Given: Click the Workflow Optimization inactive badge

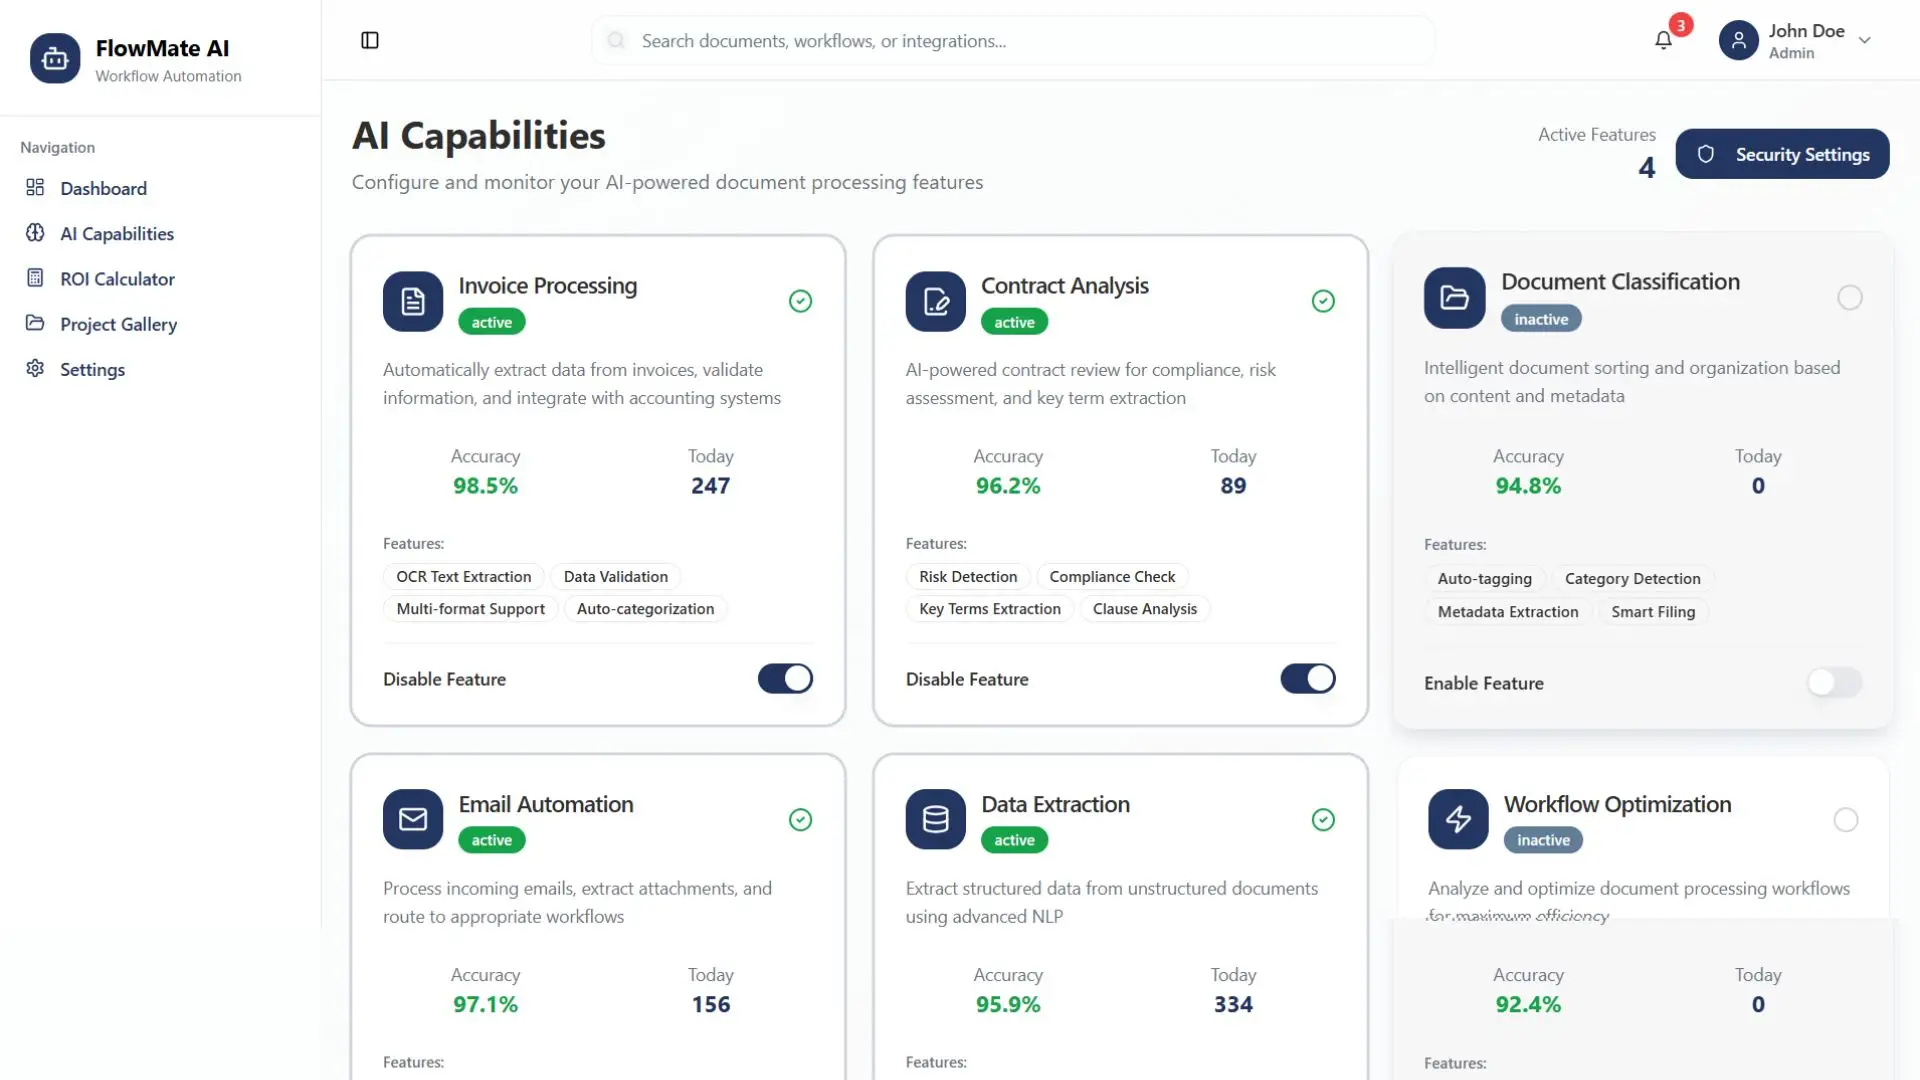Looking at the screenshot, I should (1543, 840).
